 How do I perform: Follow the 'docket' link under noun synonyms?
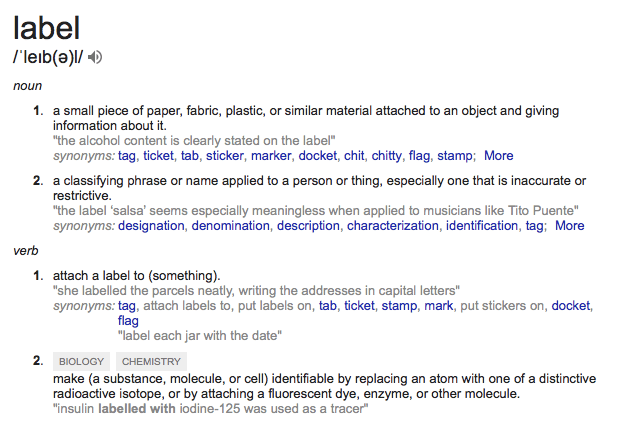coord(318,155)
